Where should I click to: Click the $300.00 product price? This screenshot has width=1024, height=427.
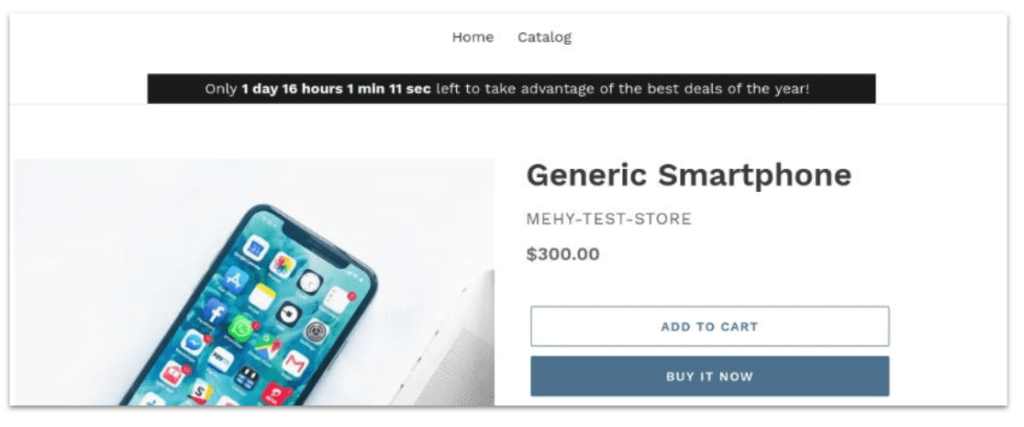pyautogui.click(x=562, y=254)
